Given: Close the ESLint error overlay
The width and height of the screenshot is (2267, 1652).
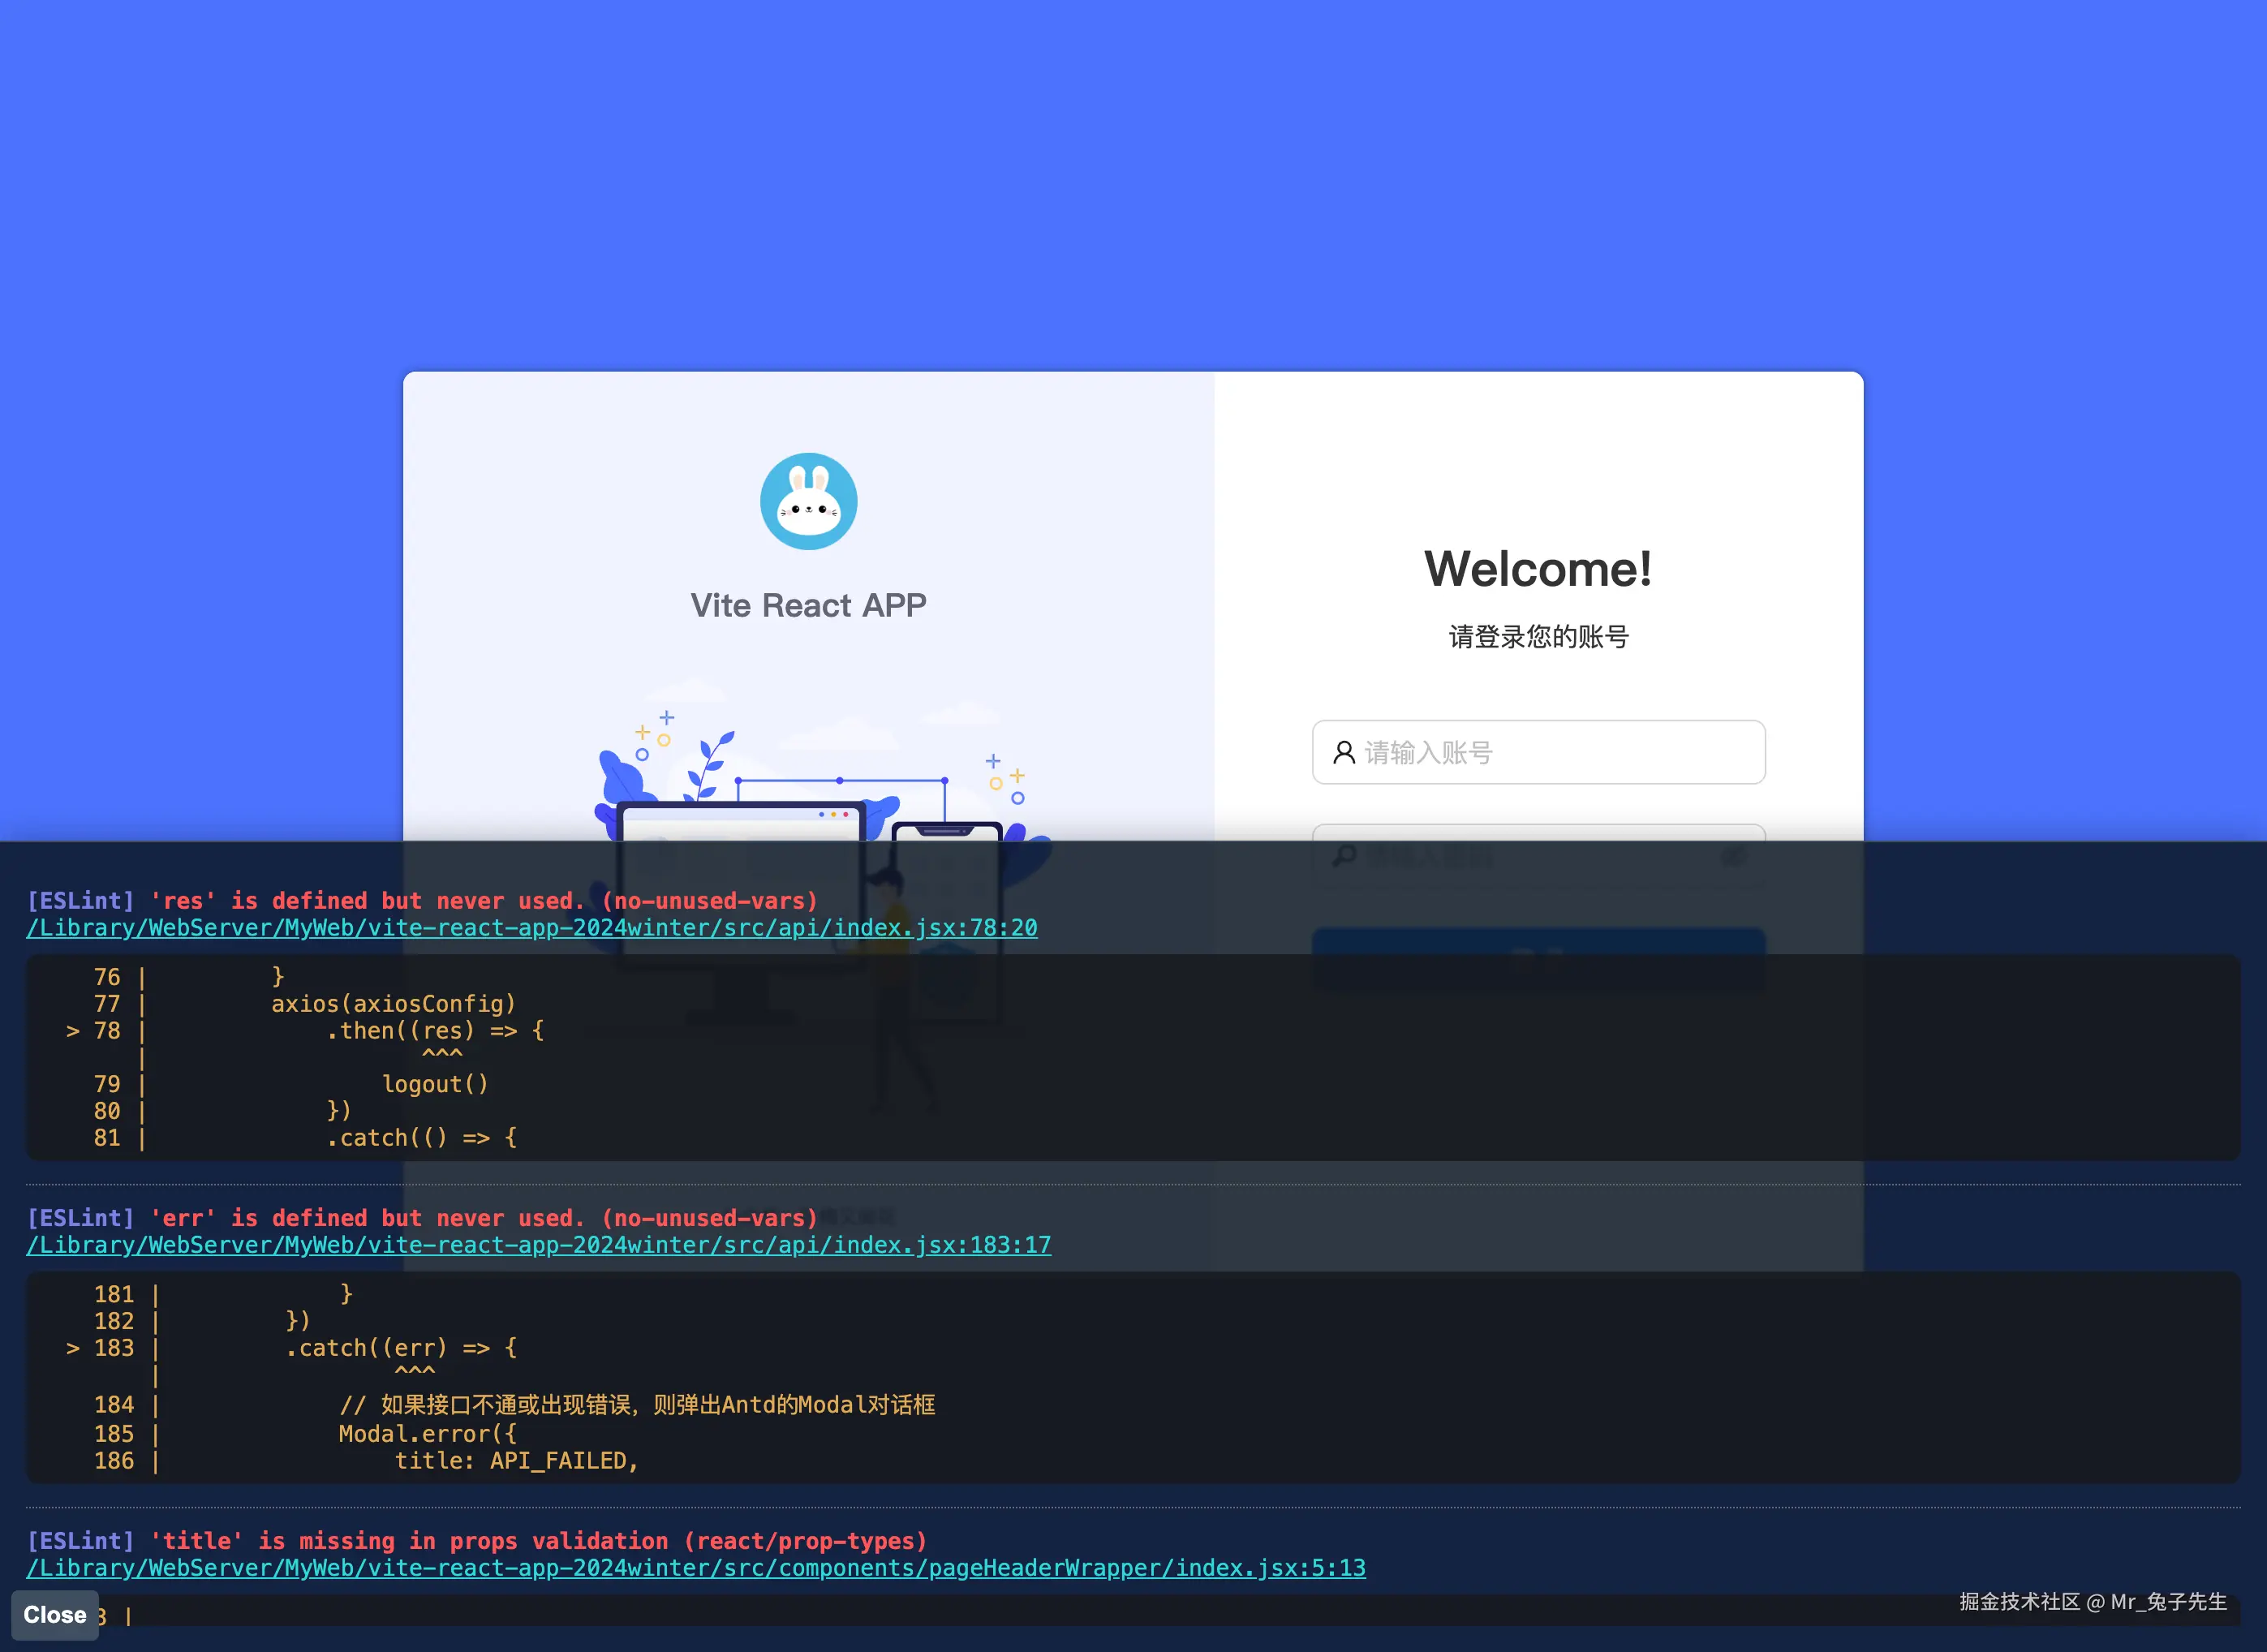Looking at the screenshot, I should click(55, 1614).
